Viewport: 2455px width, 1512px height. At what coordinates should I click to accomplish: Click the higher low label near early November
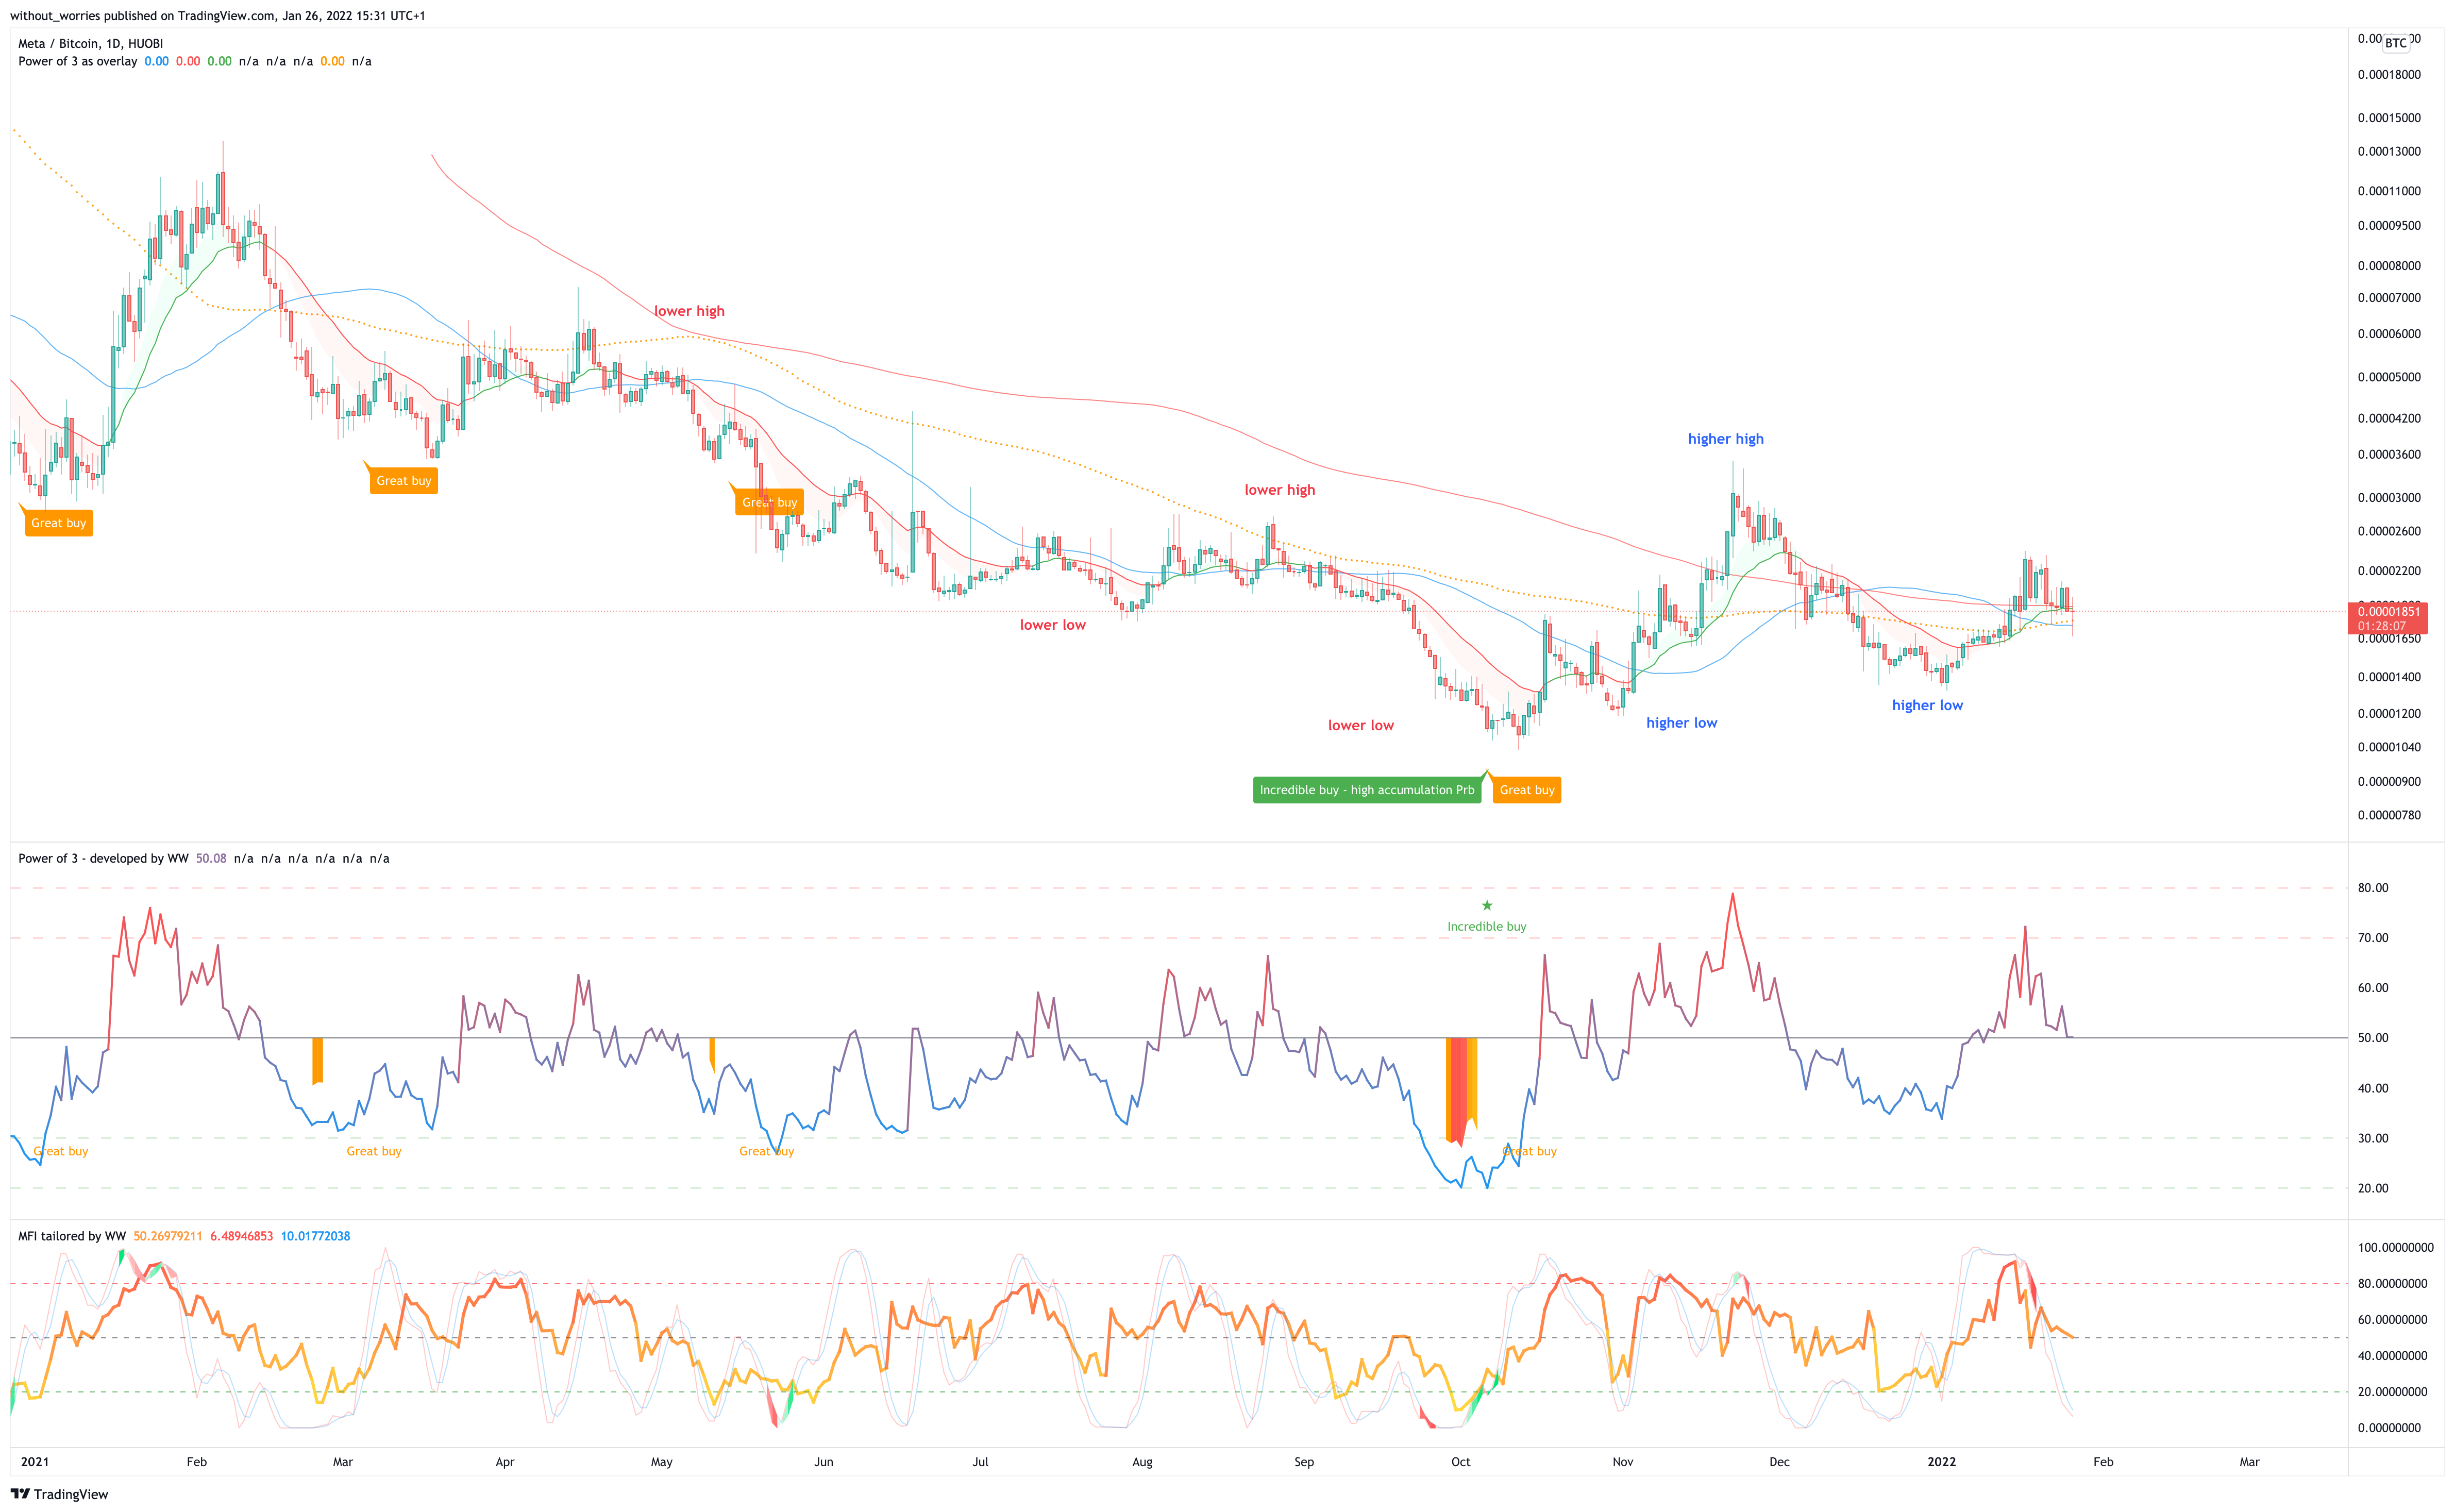coord(1681,723)
